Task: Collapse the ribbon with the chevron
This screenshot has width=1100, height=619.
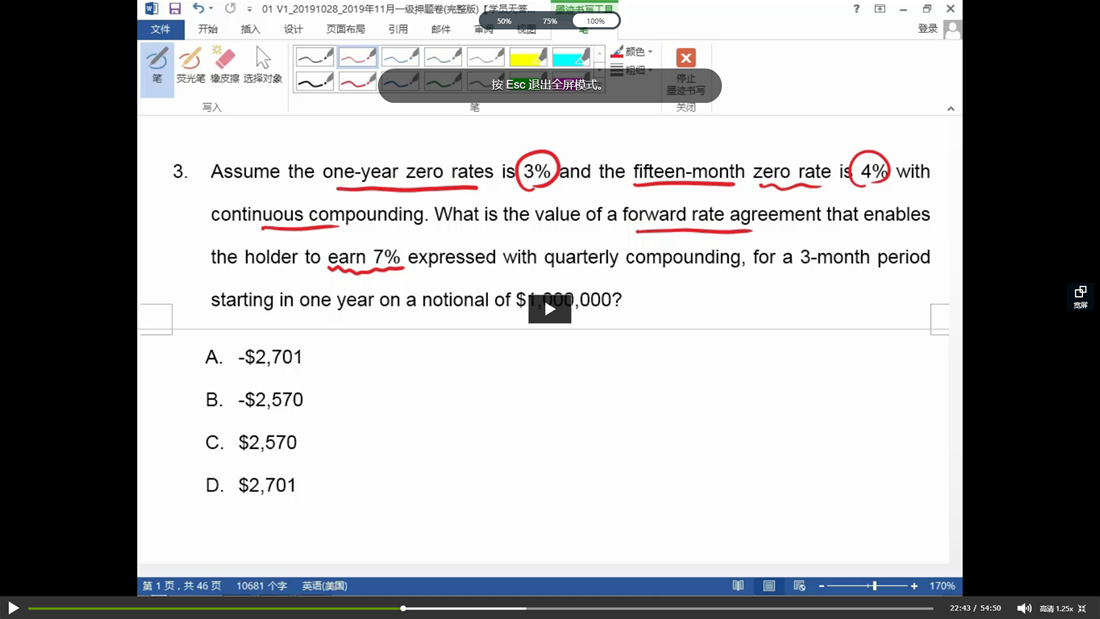Action: [x=951, y=108]
